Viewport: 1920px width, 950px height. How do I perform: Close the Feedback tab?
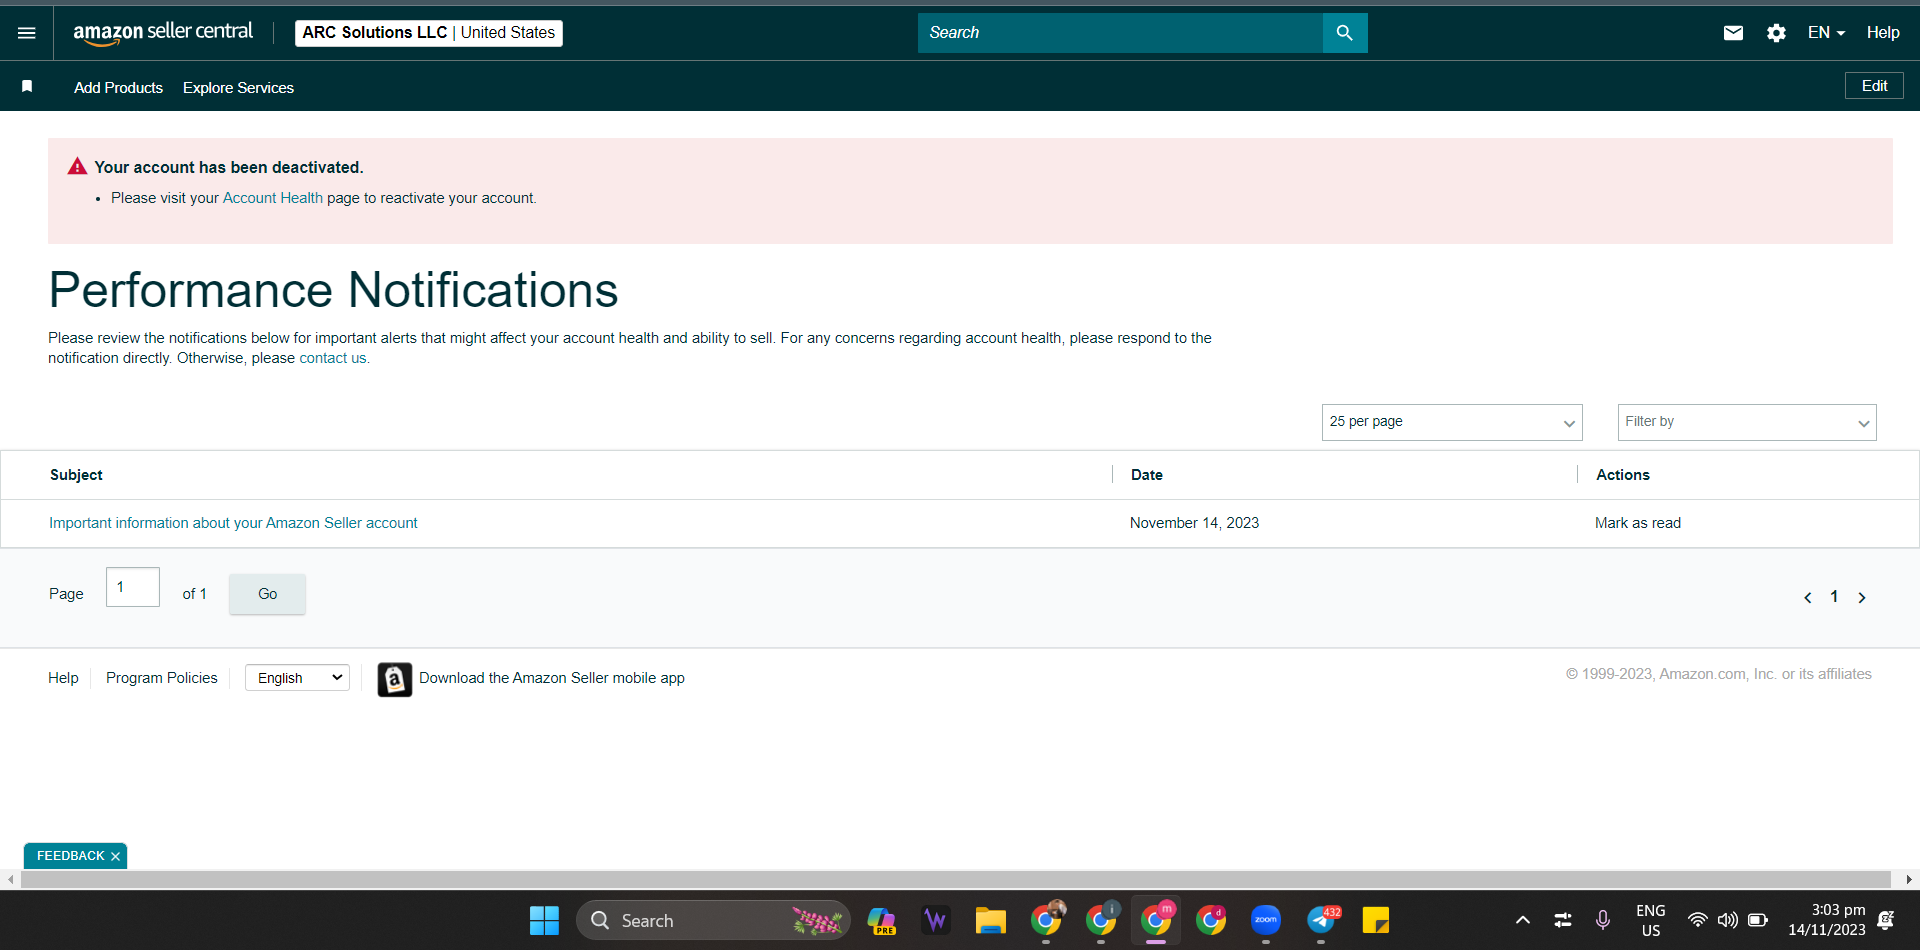tap(116, 856)
